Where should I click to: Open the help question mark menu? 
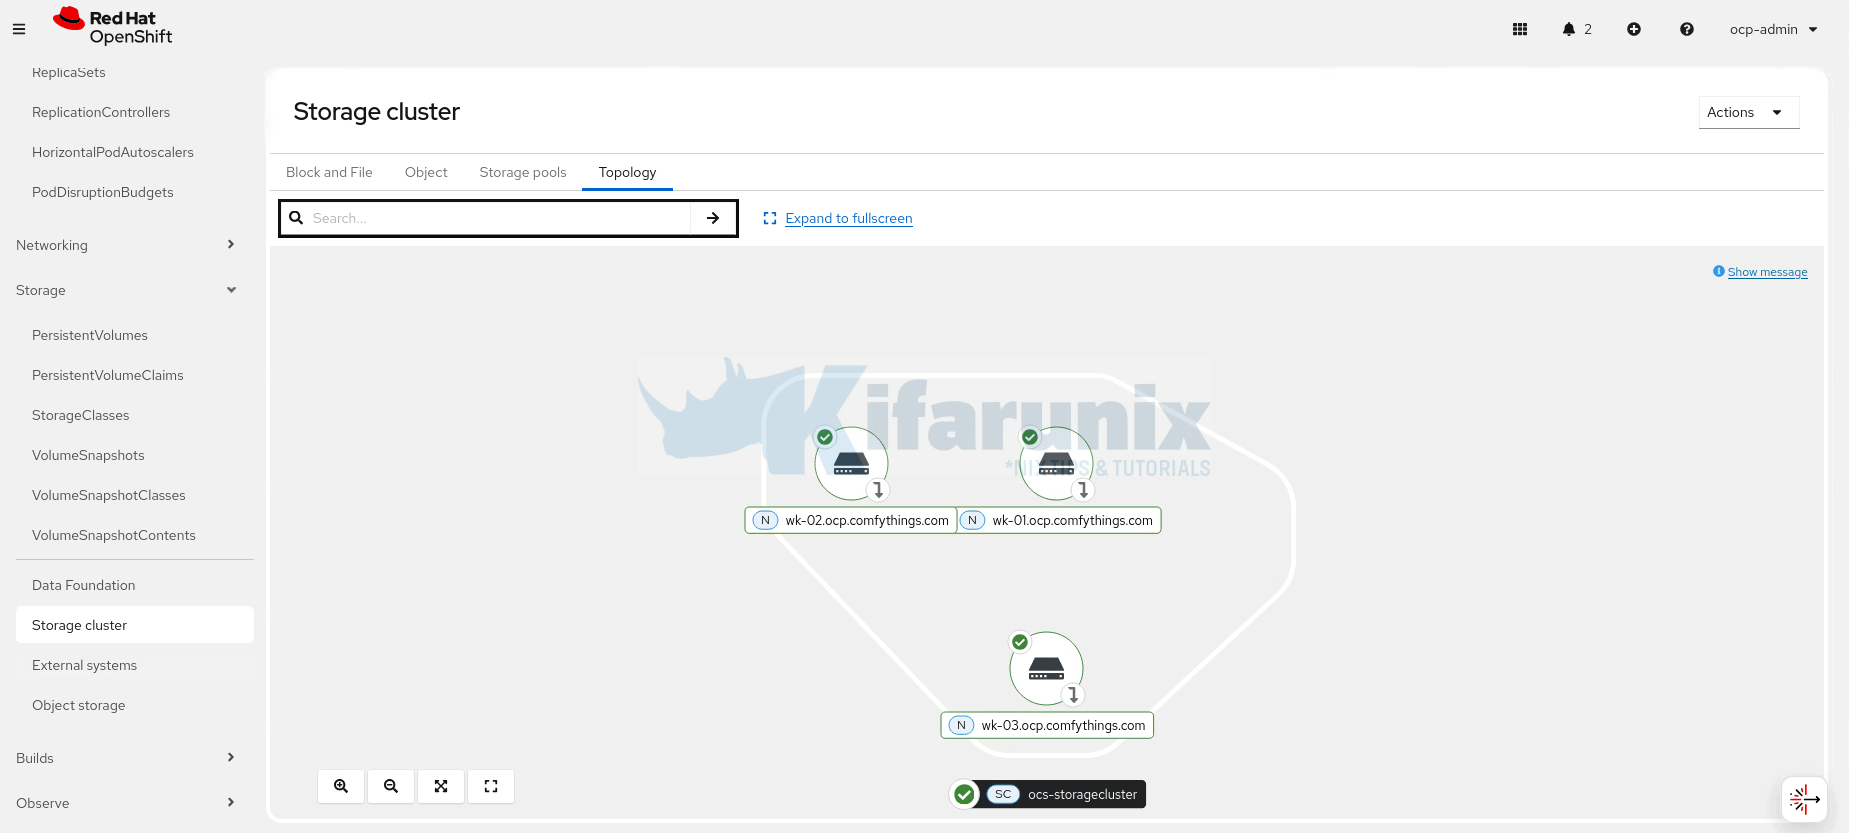(1687, 29)
